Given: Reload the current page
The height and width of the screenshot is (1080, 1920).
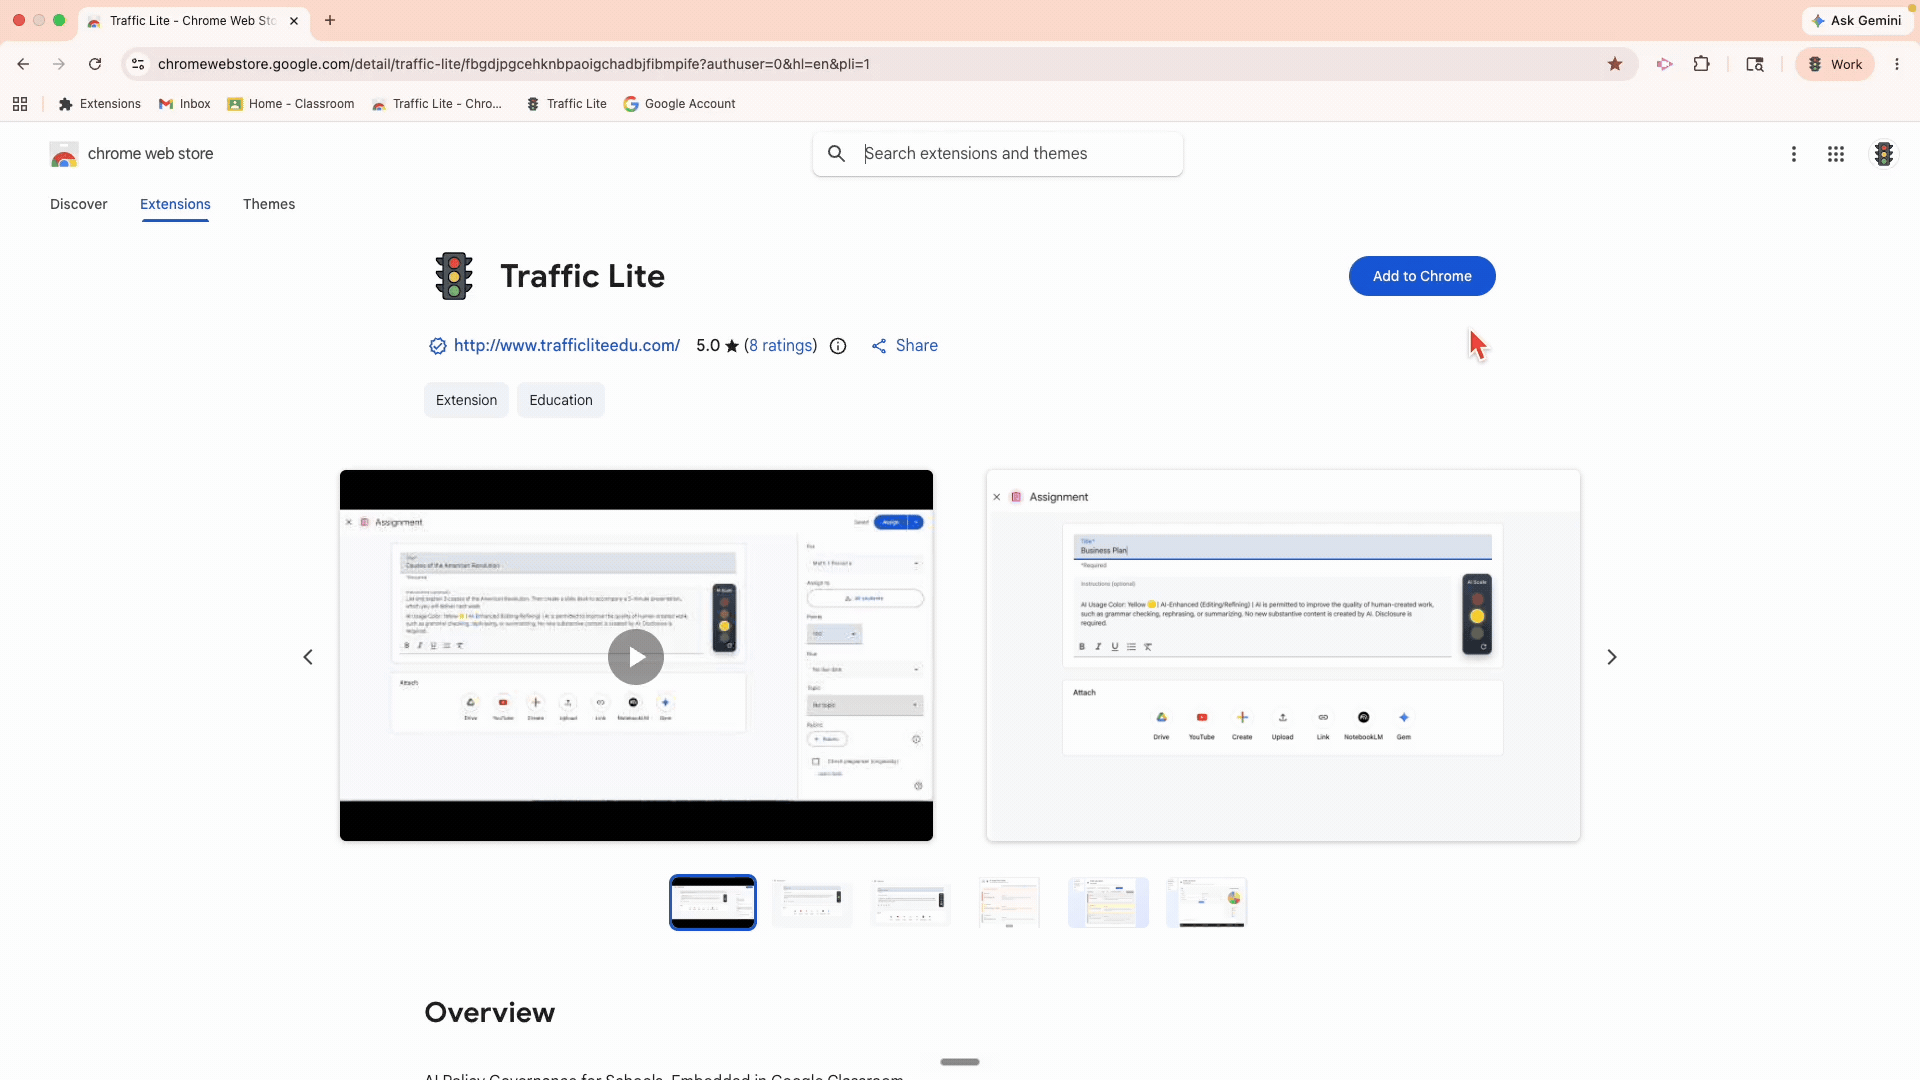Looking at the screenshot, I should (95, 64).
